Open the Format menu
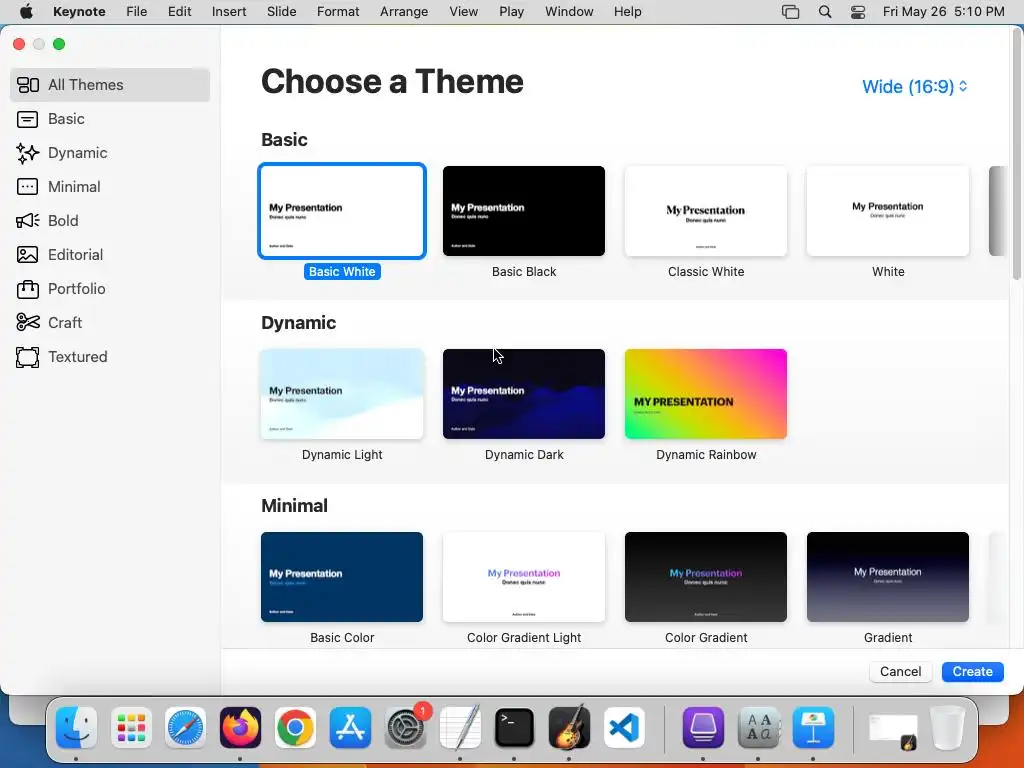Image resolution: width=1024 pixels, height=768 pixels. point(338,12)
